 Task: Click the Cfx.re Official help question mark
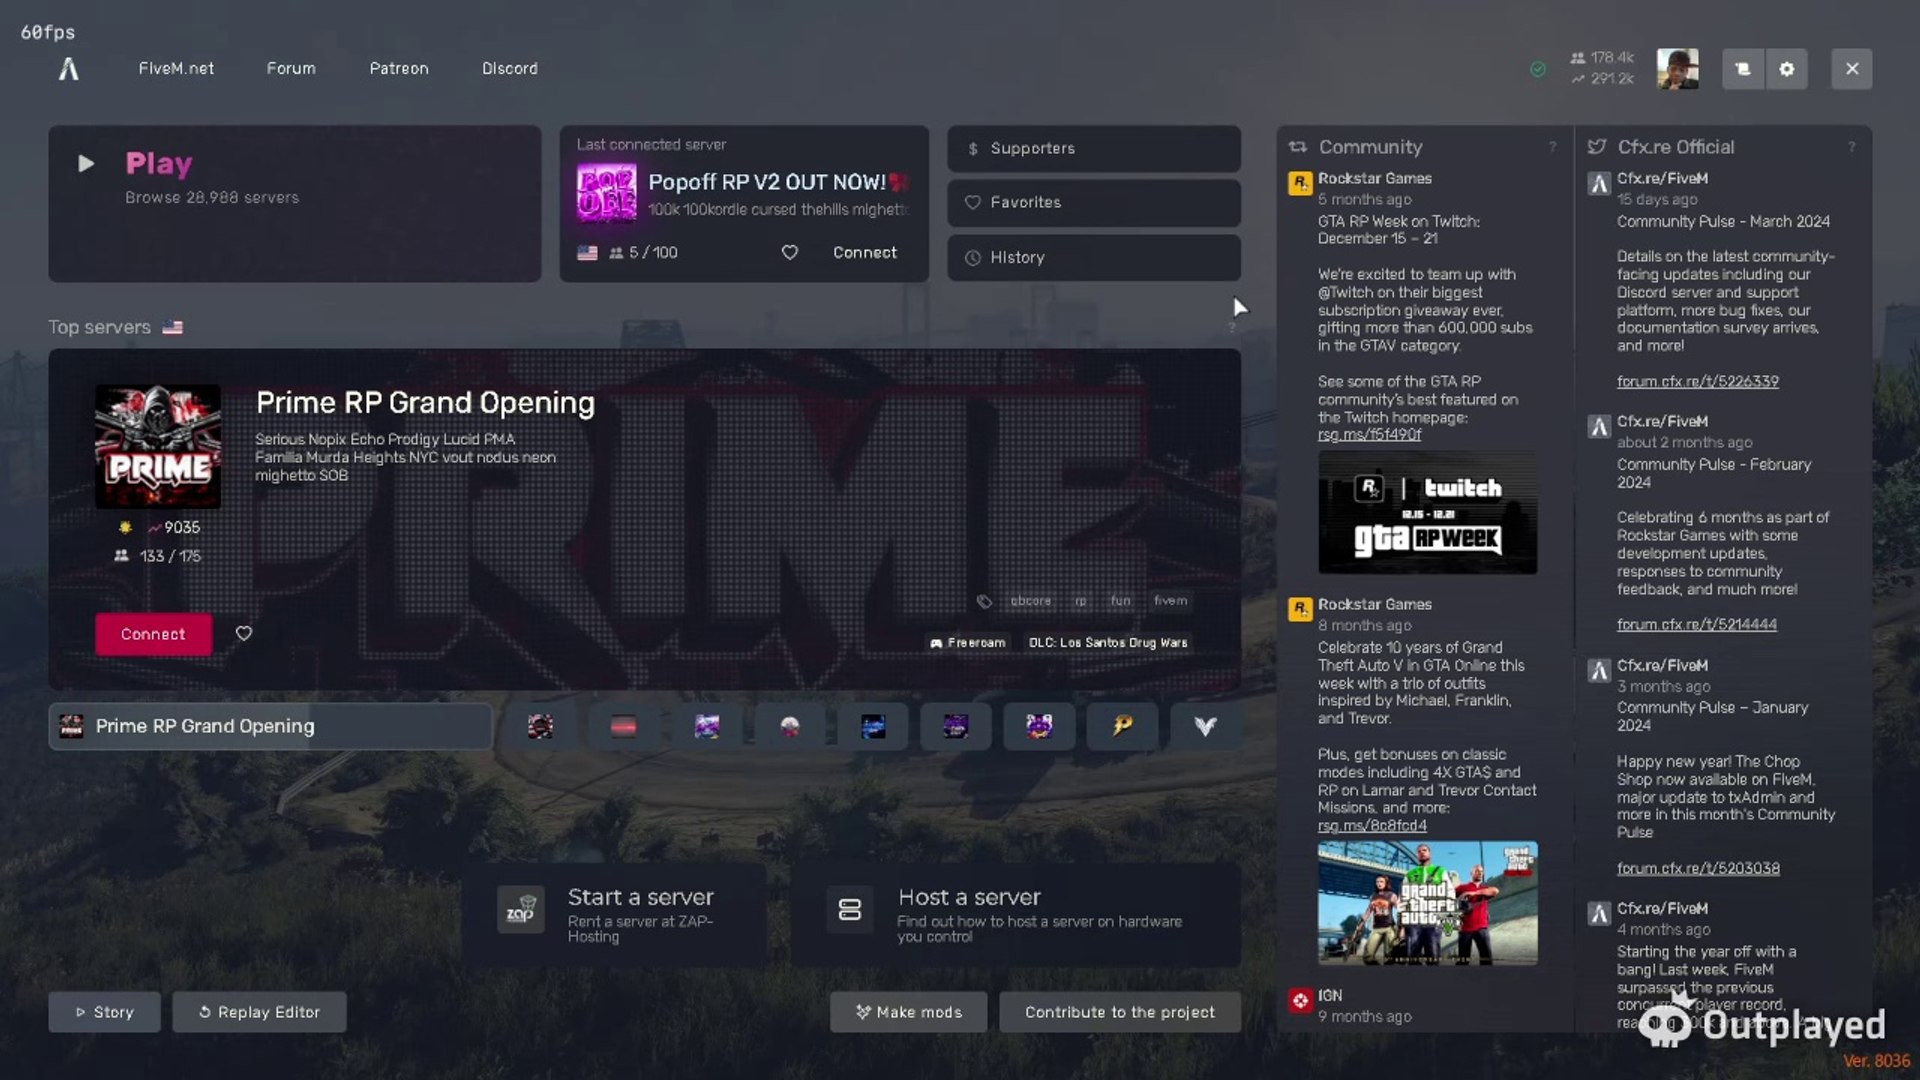(x=1852, y=147)
